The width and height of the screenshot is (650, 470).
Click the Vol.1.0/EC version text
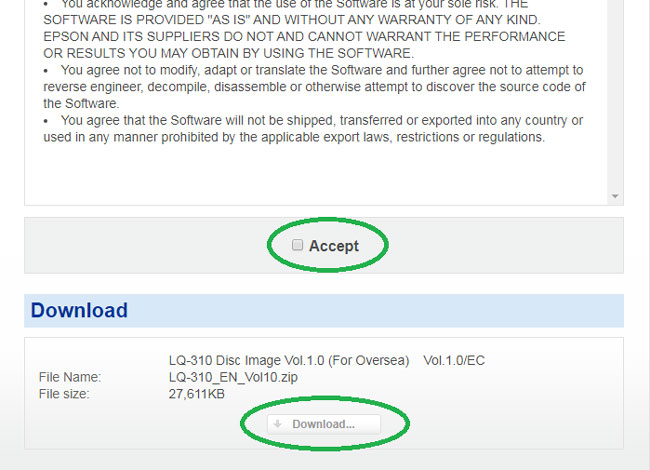tap(454, 360)
